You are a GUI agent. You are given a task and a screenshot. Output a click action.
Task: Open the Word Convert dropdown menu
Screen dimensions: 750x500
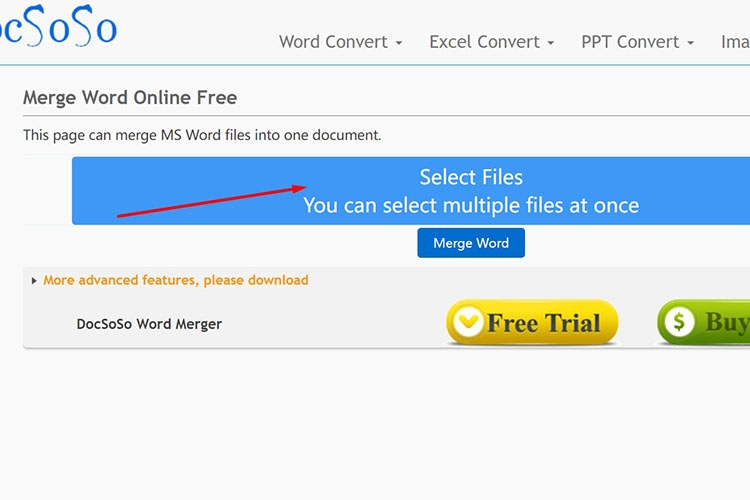click(x=341, y=42)
